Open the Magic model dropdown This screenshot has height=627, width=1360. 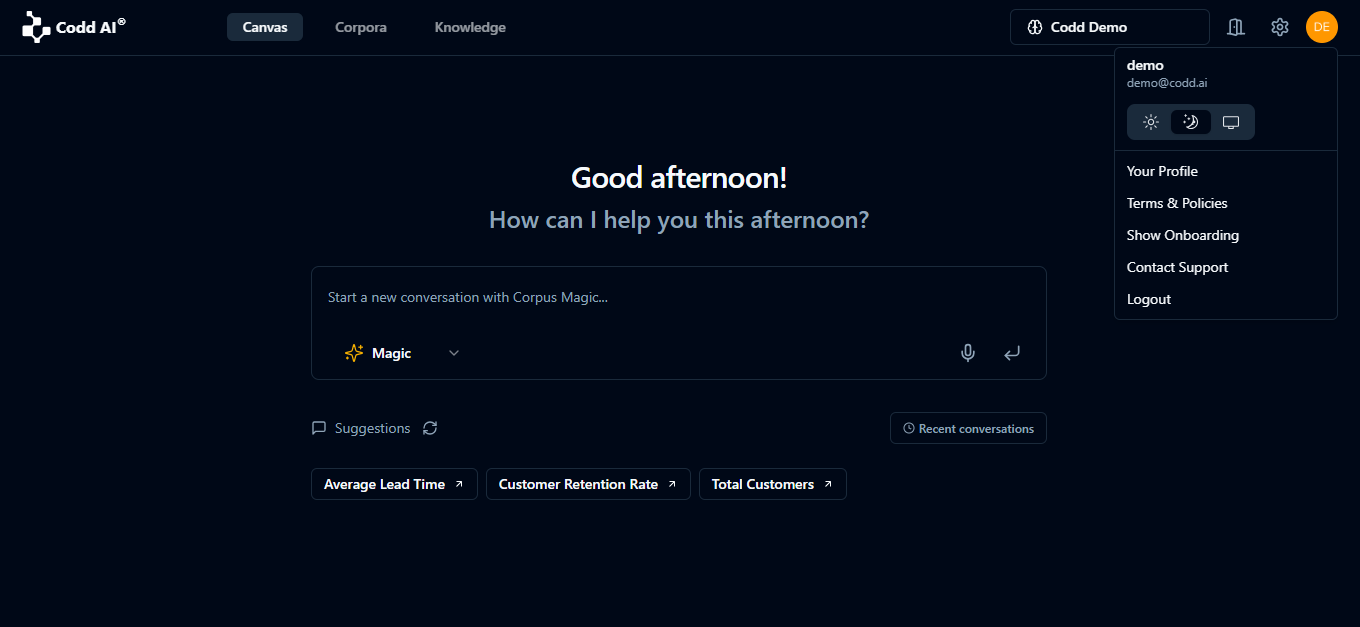453,353
